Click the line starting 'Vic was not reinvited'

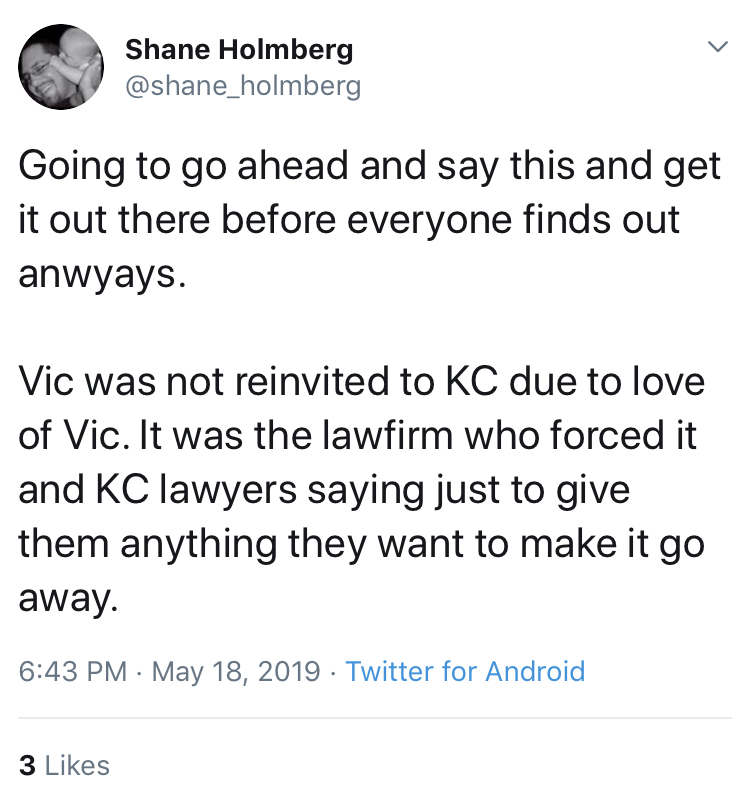(x=362, y=382)
